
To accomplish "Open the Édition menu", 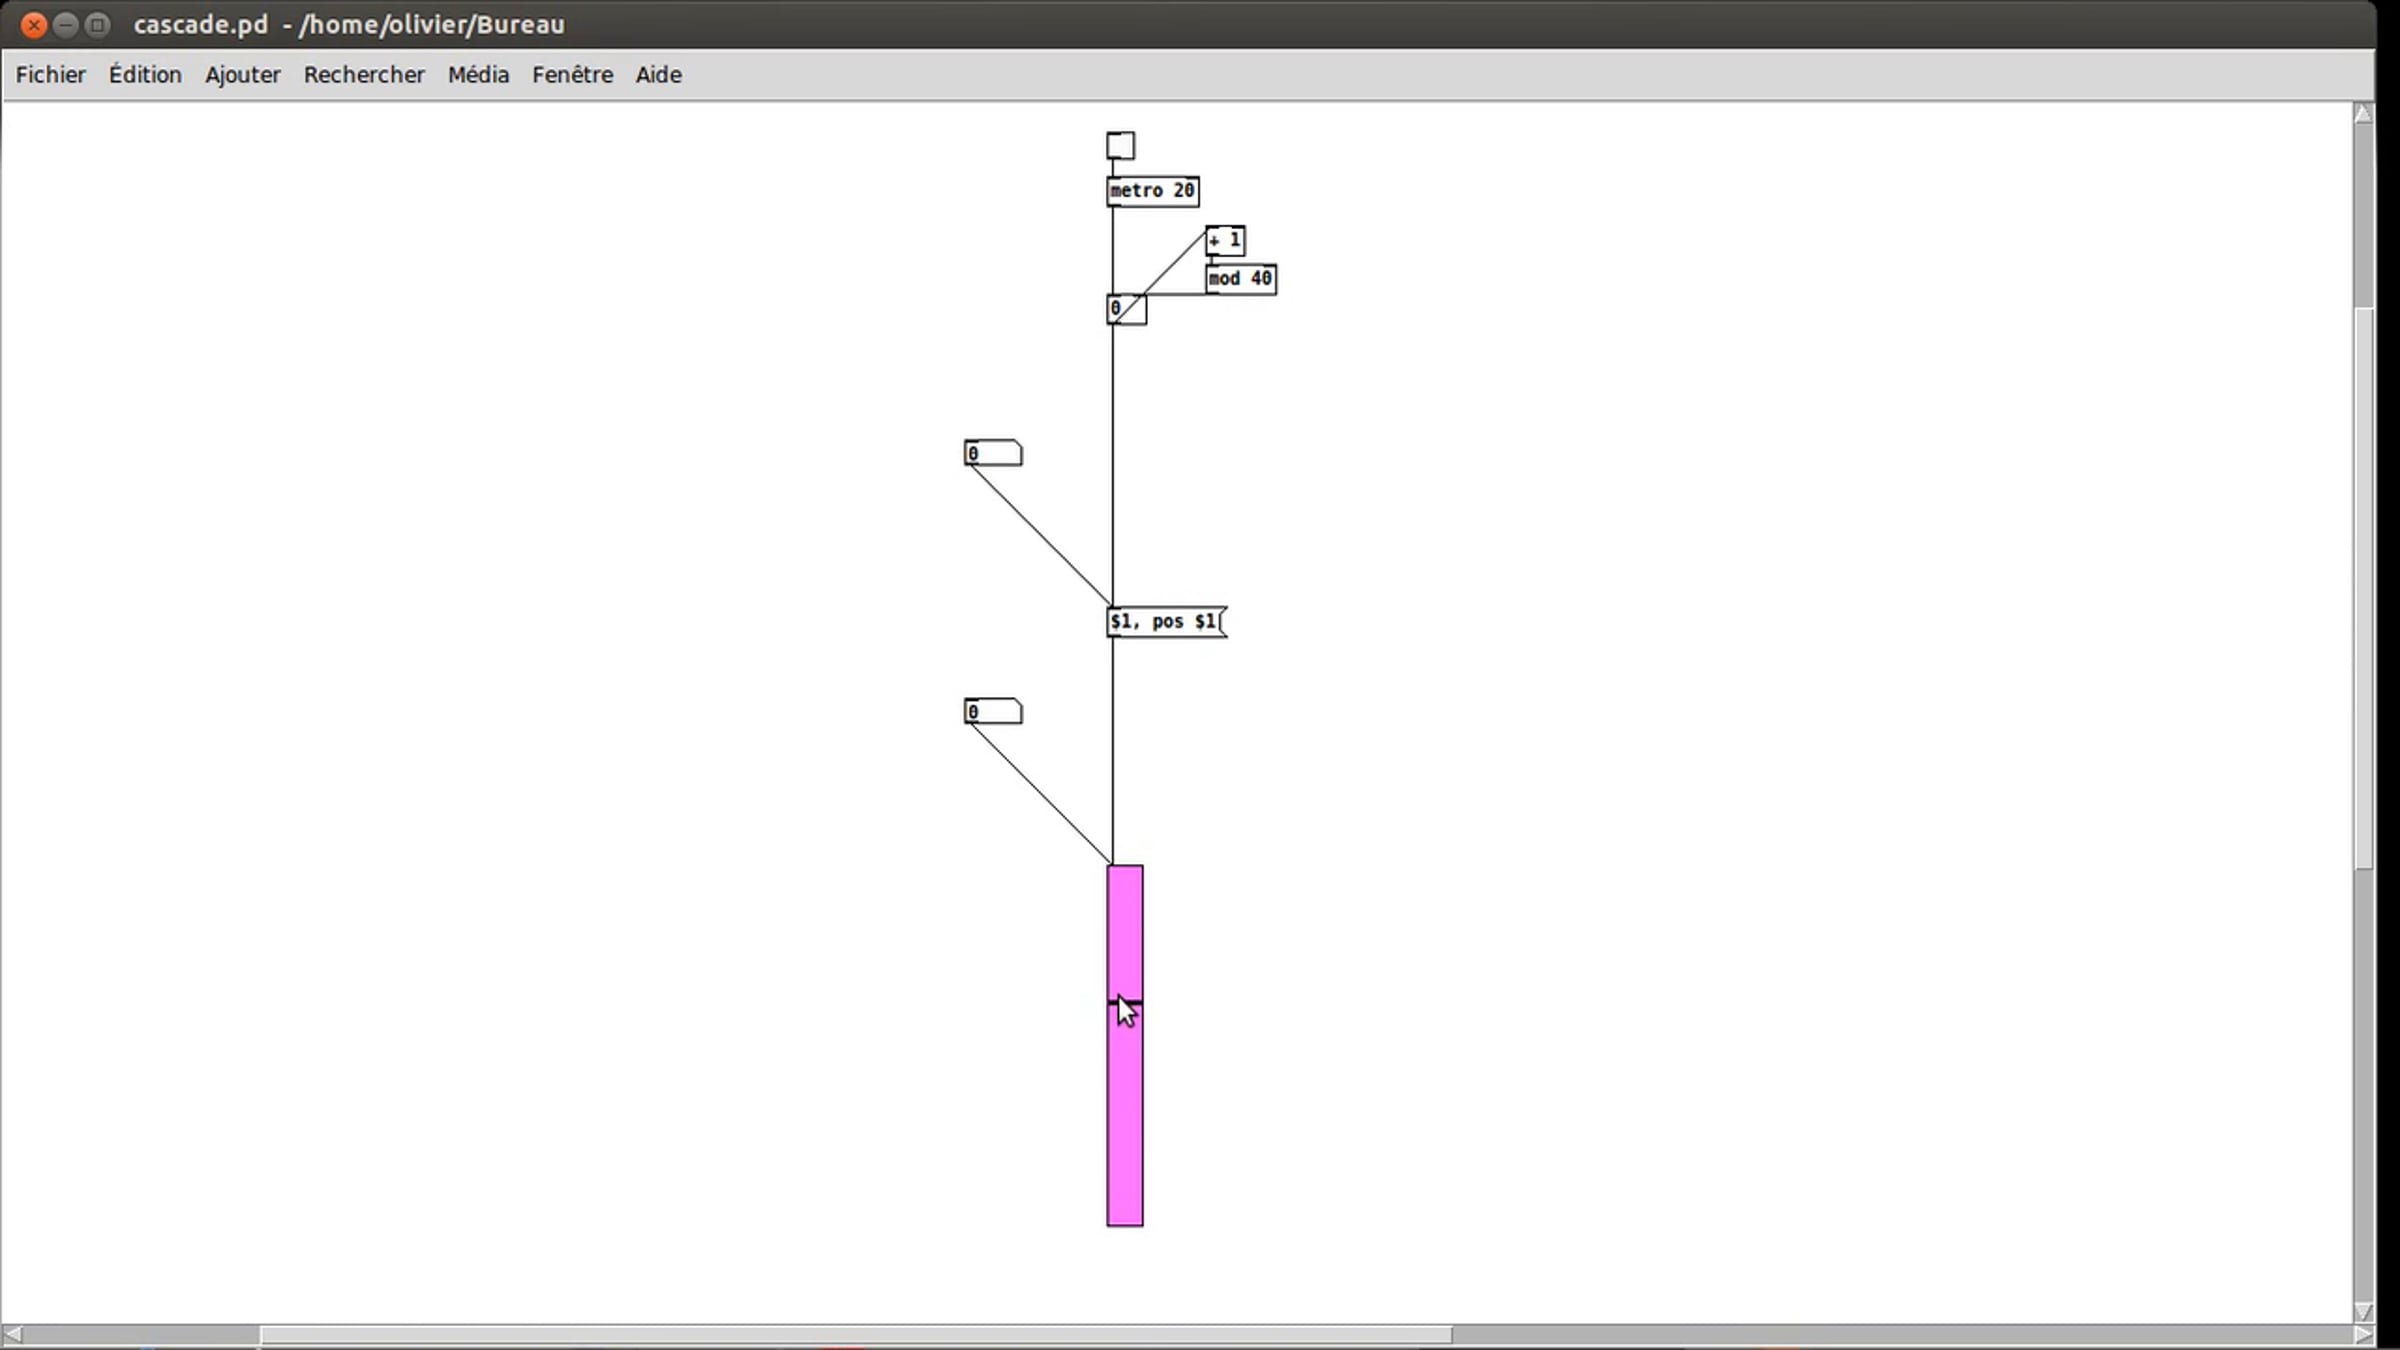I will click(145, 75).
